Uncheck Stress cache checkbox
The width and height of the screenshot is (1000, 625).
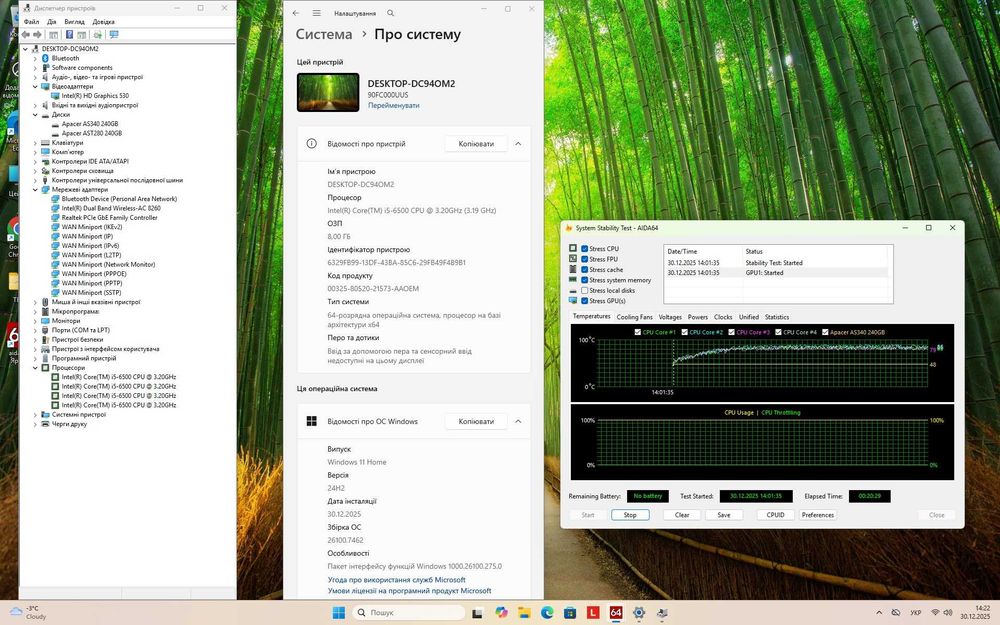[x=584, y=269]
